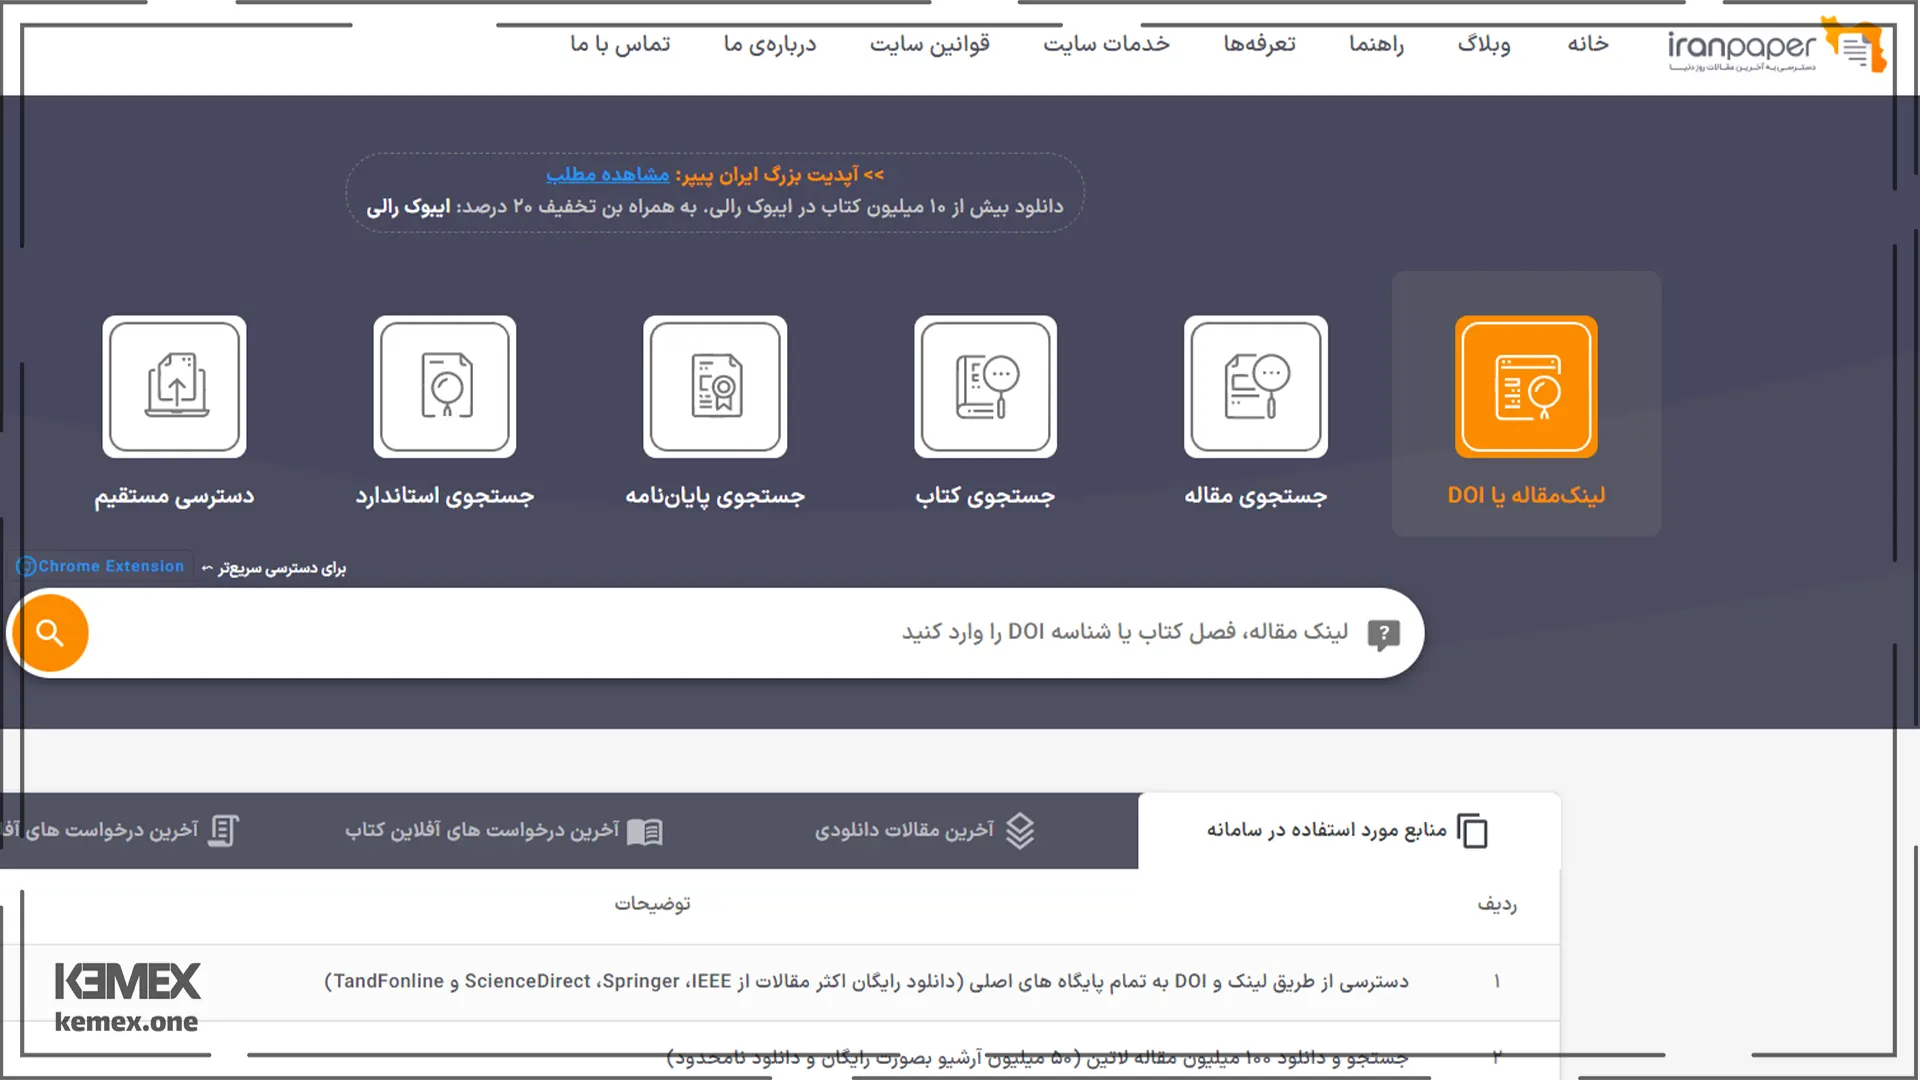Click the open book icon for offline book requests
Screen dimensions: 1920x1080
coord(645,832)
